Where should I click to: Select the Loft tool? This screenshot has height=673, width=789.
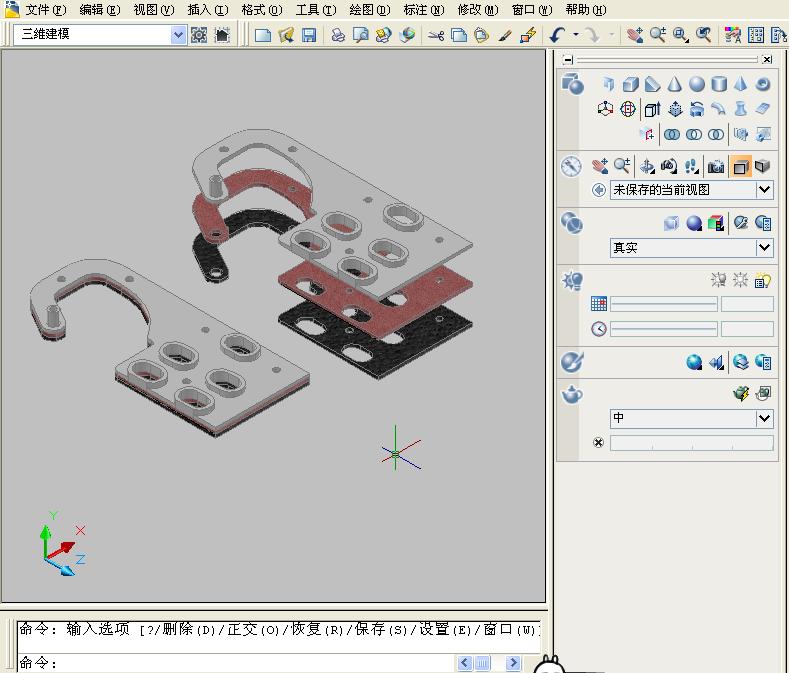click(741, 109)
